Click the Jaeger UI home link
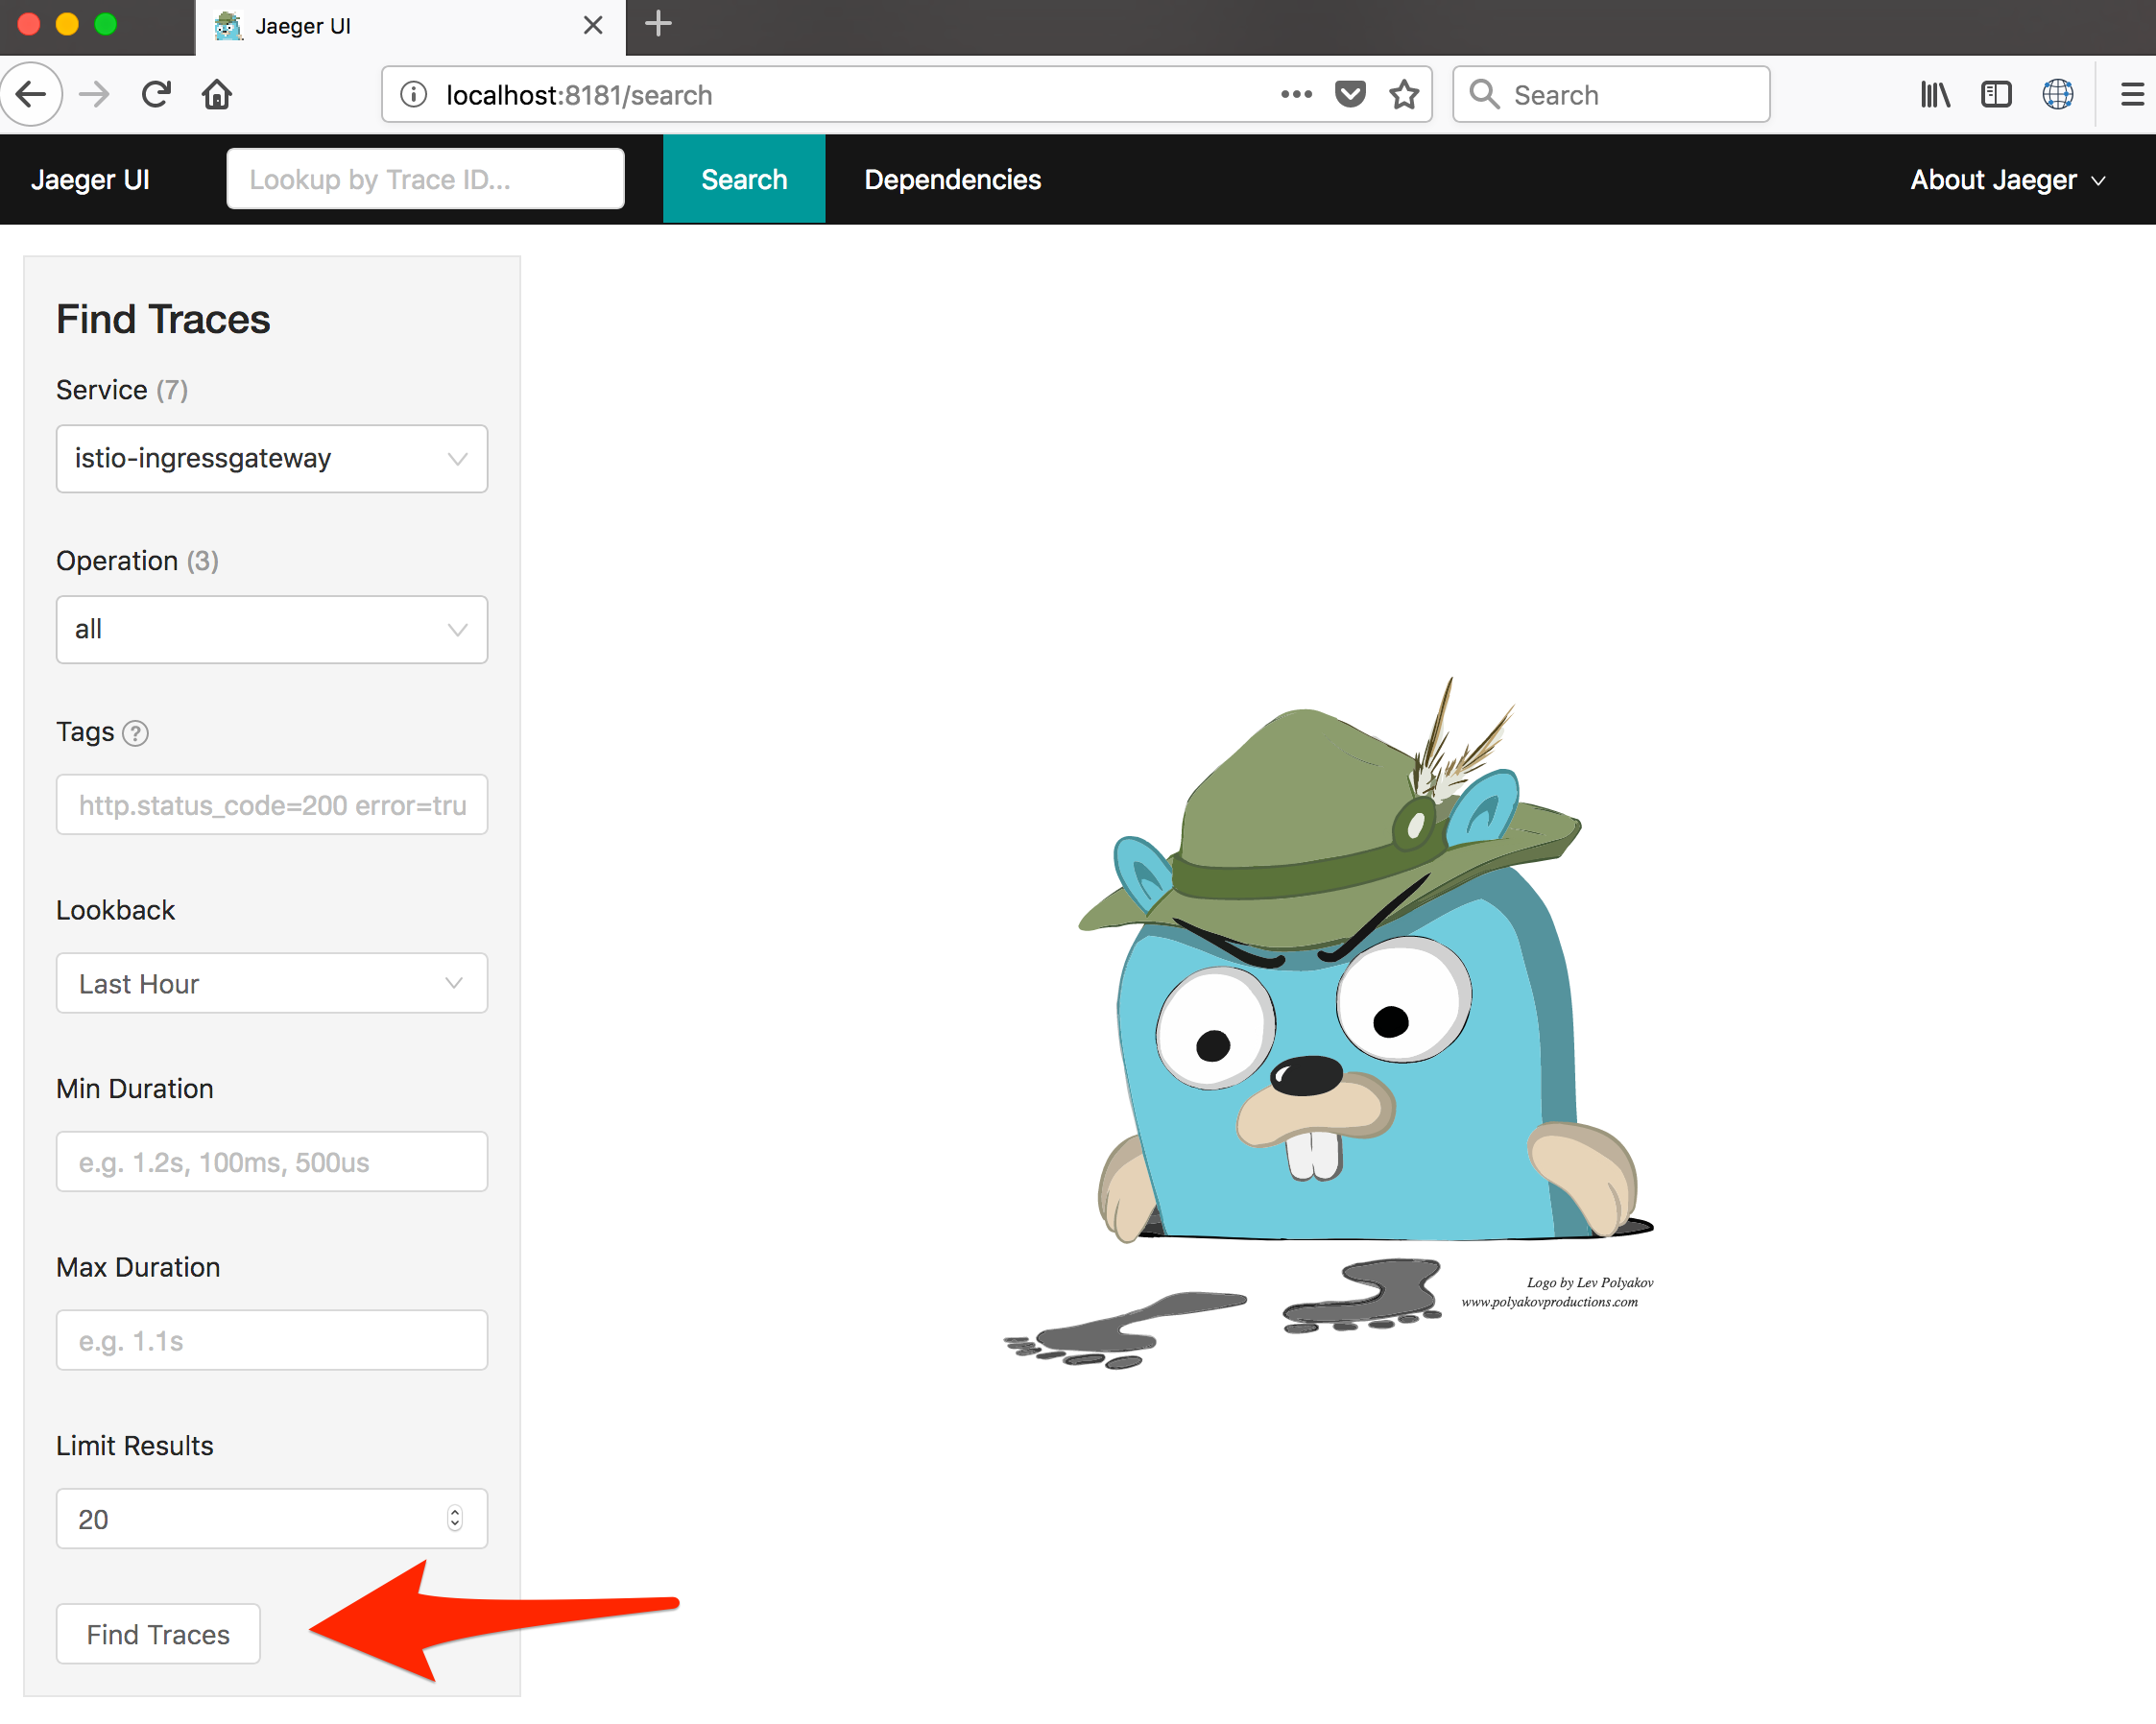Image resolution: width=2156 pixels, height=1724 pixels. click(x=90, y=180)
